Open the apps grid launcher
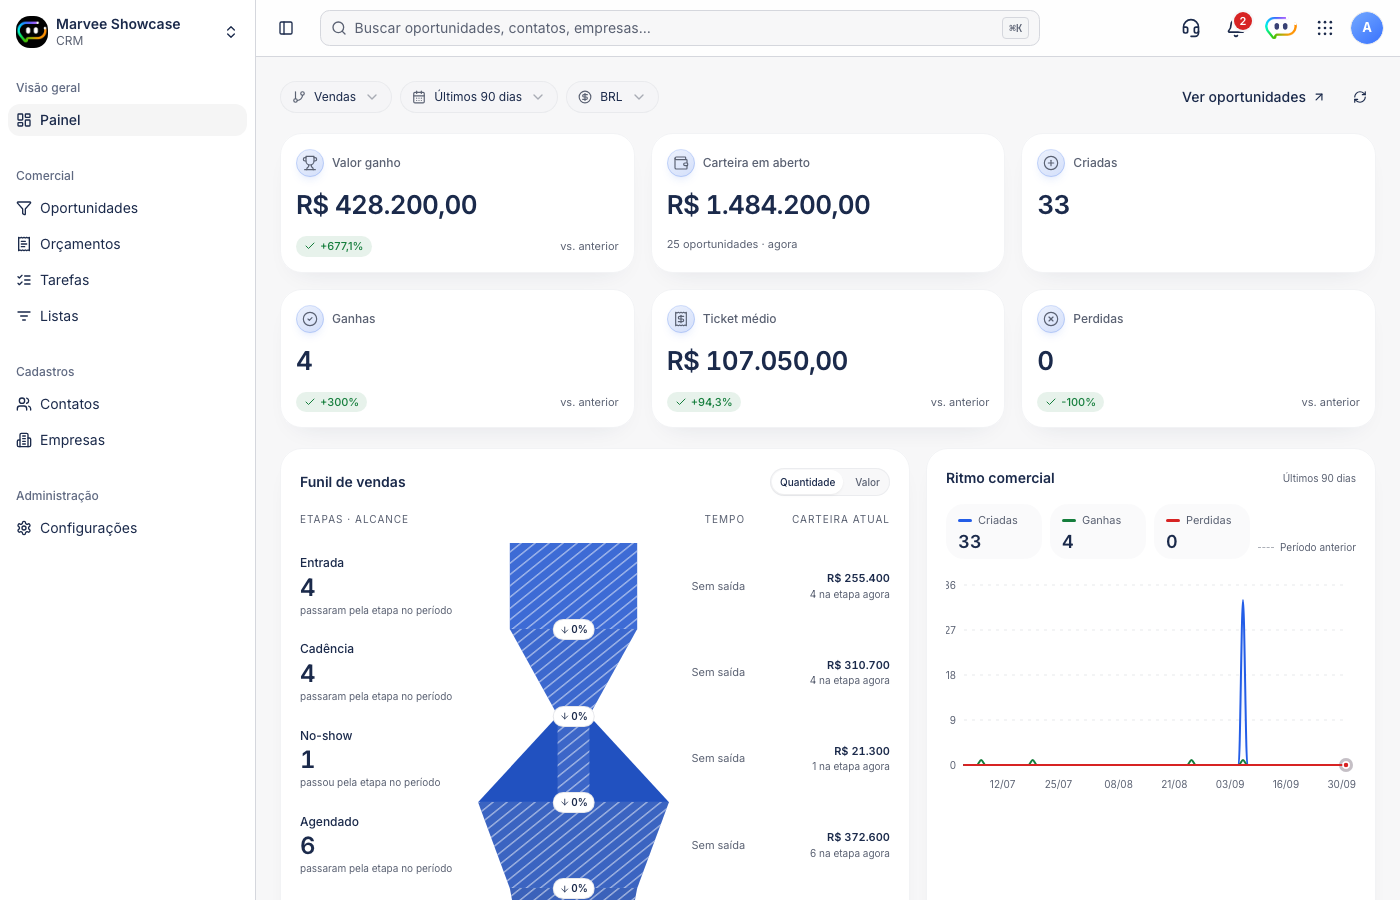This screenshot has width=1400, height=900. pyautogui.click(x=1325, y=28)
